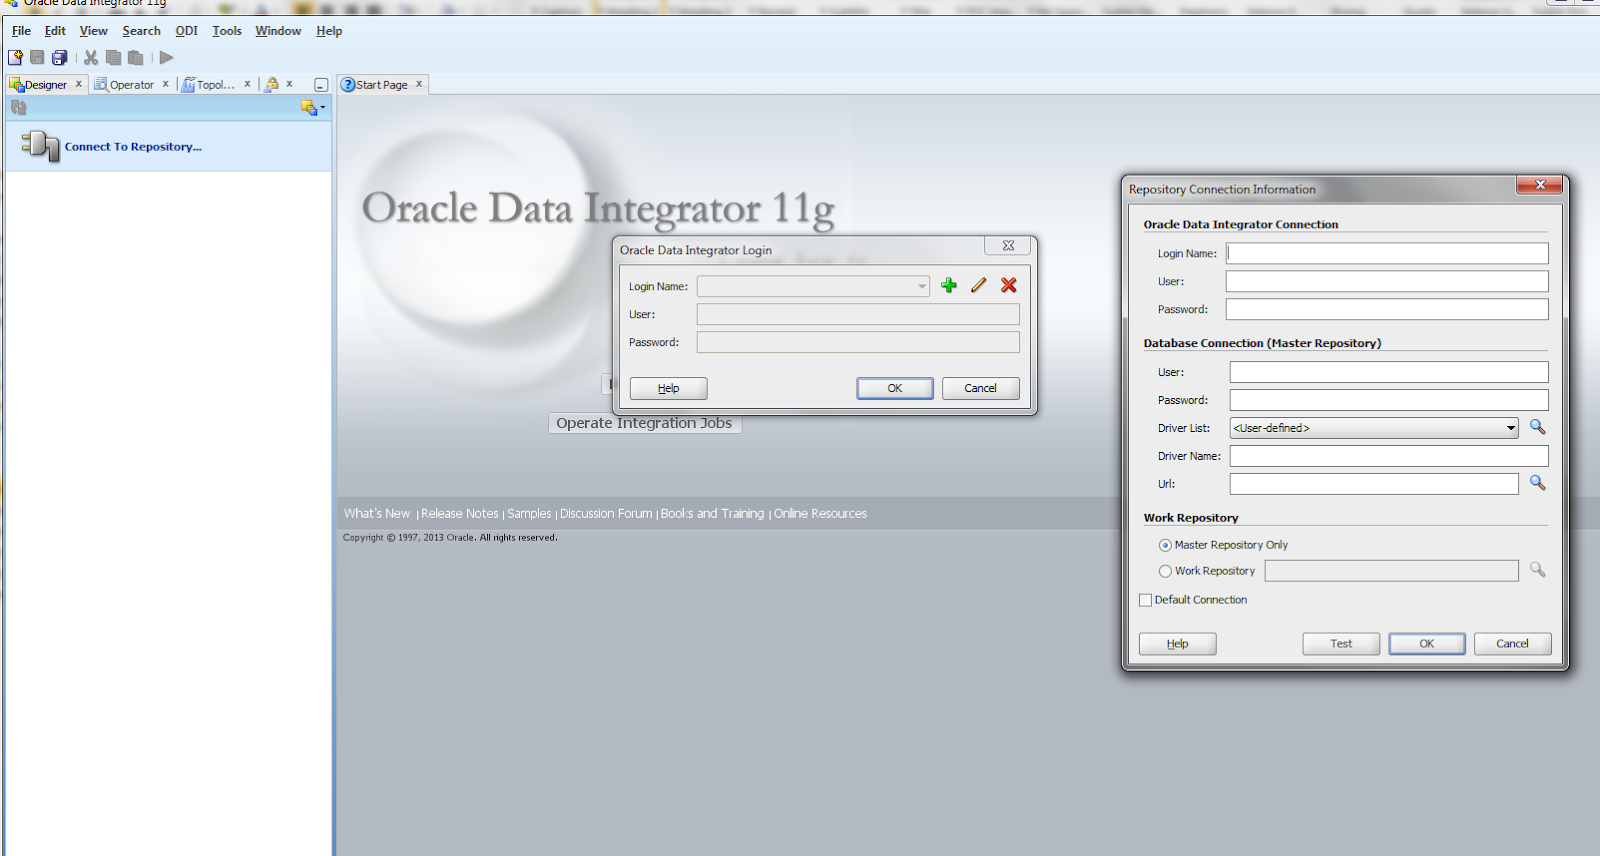Open the Driver List dropdown
The image size is (1600, 856).
pyautogui.click(x=1511, y=428)
